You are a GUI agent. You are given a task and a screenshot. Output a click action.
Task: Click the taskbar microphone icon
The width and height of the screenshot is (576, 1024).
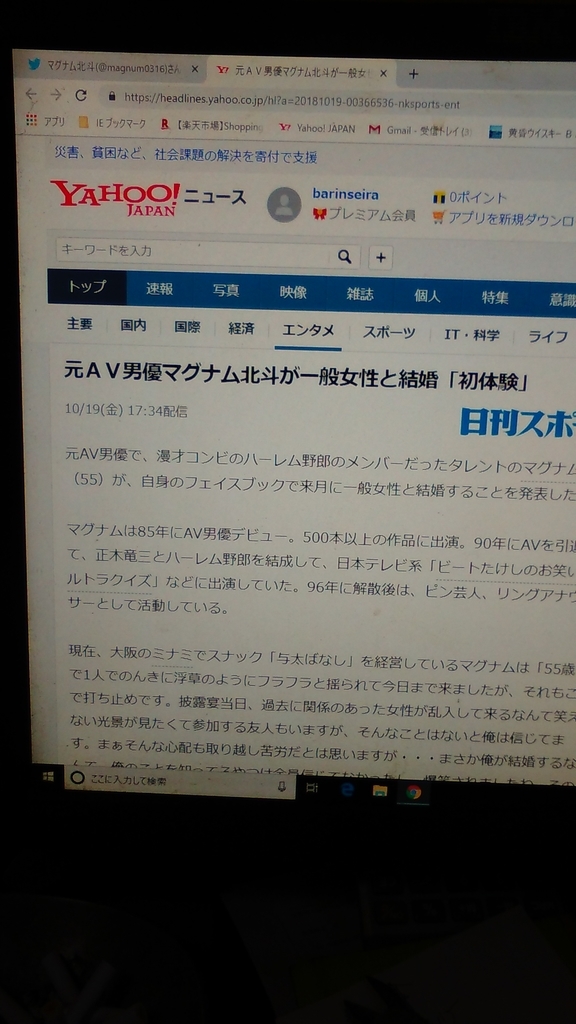282,788
